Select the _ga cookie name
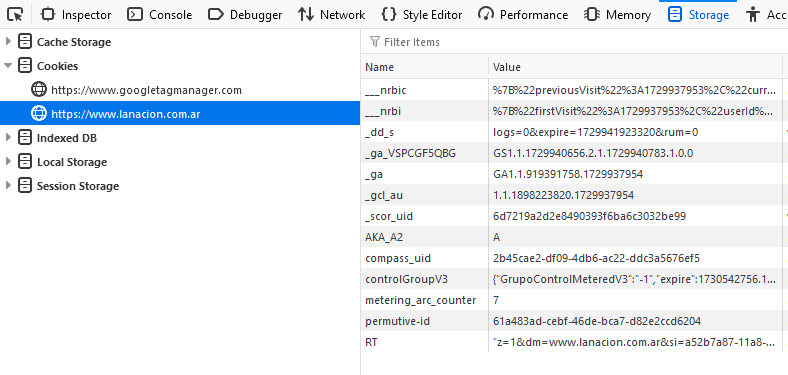The image size is (788, 375). click(374, 174)
